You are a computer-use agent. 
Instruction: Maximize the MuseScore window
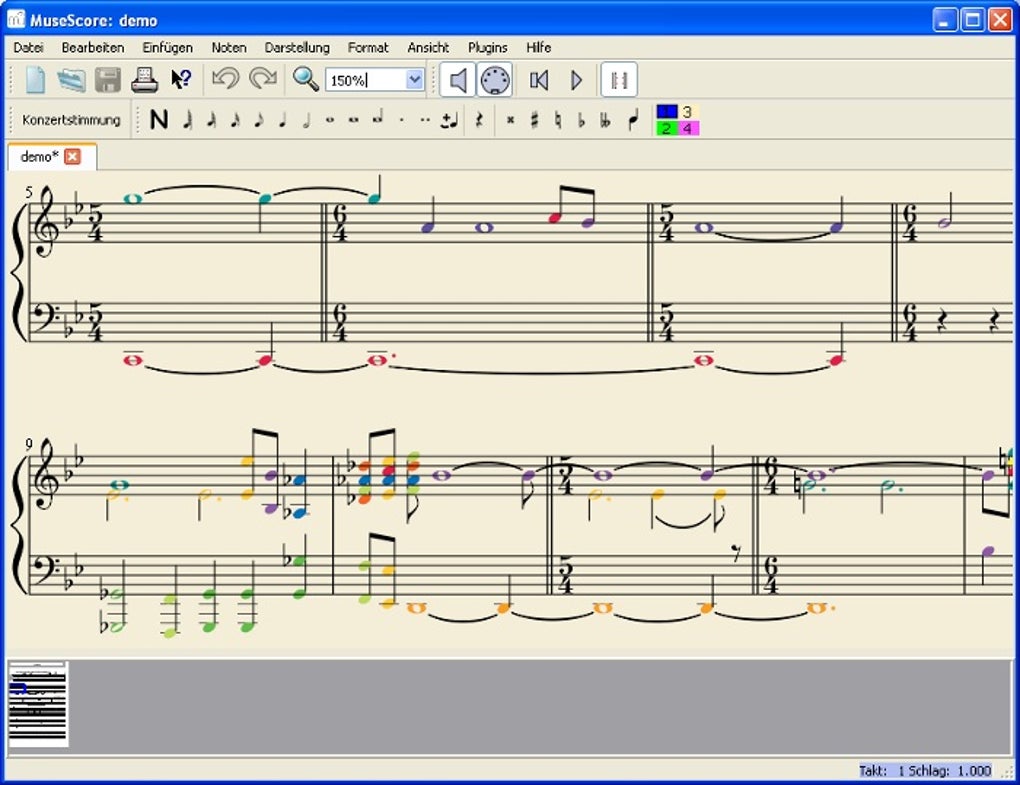coord(973,20)
